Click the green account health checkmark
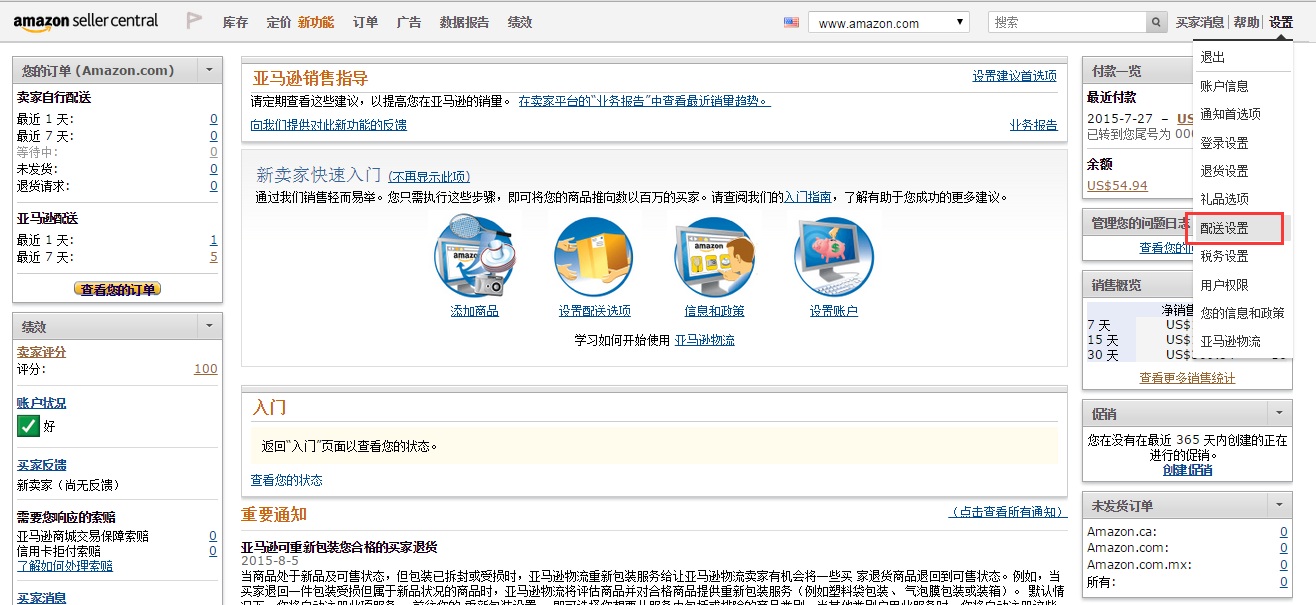This screenshot has width=1316, height=605. pos(28,426)
